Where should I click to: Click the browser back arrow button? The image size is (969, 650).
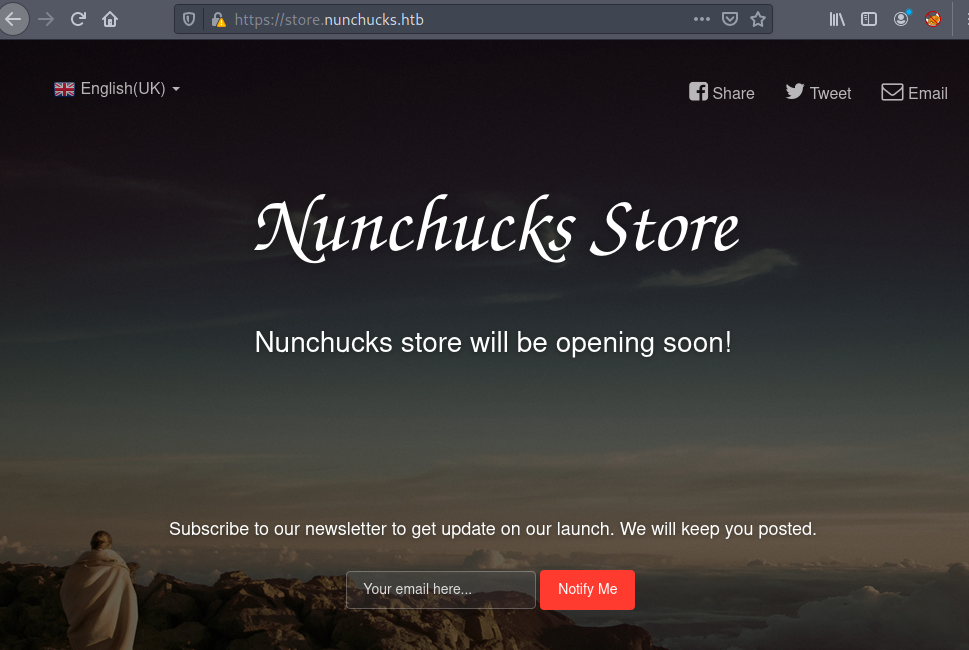[13, 19]
